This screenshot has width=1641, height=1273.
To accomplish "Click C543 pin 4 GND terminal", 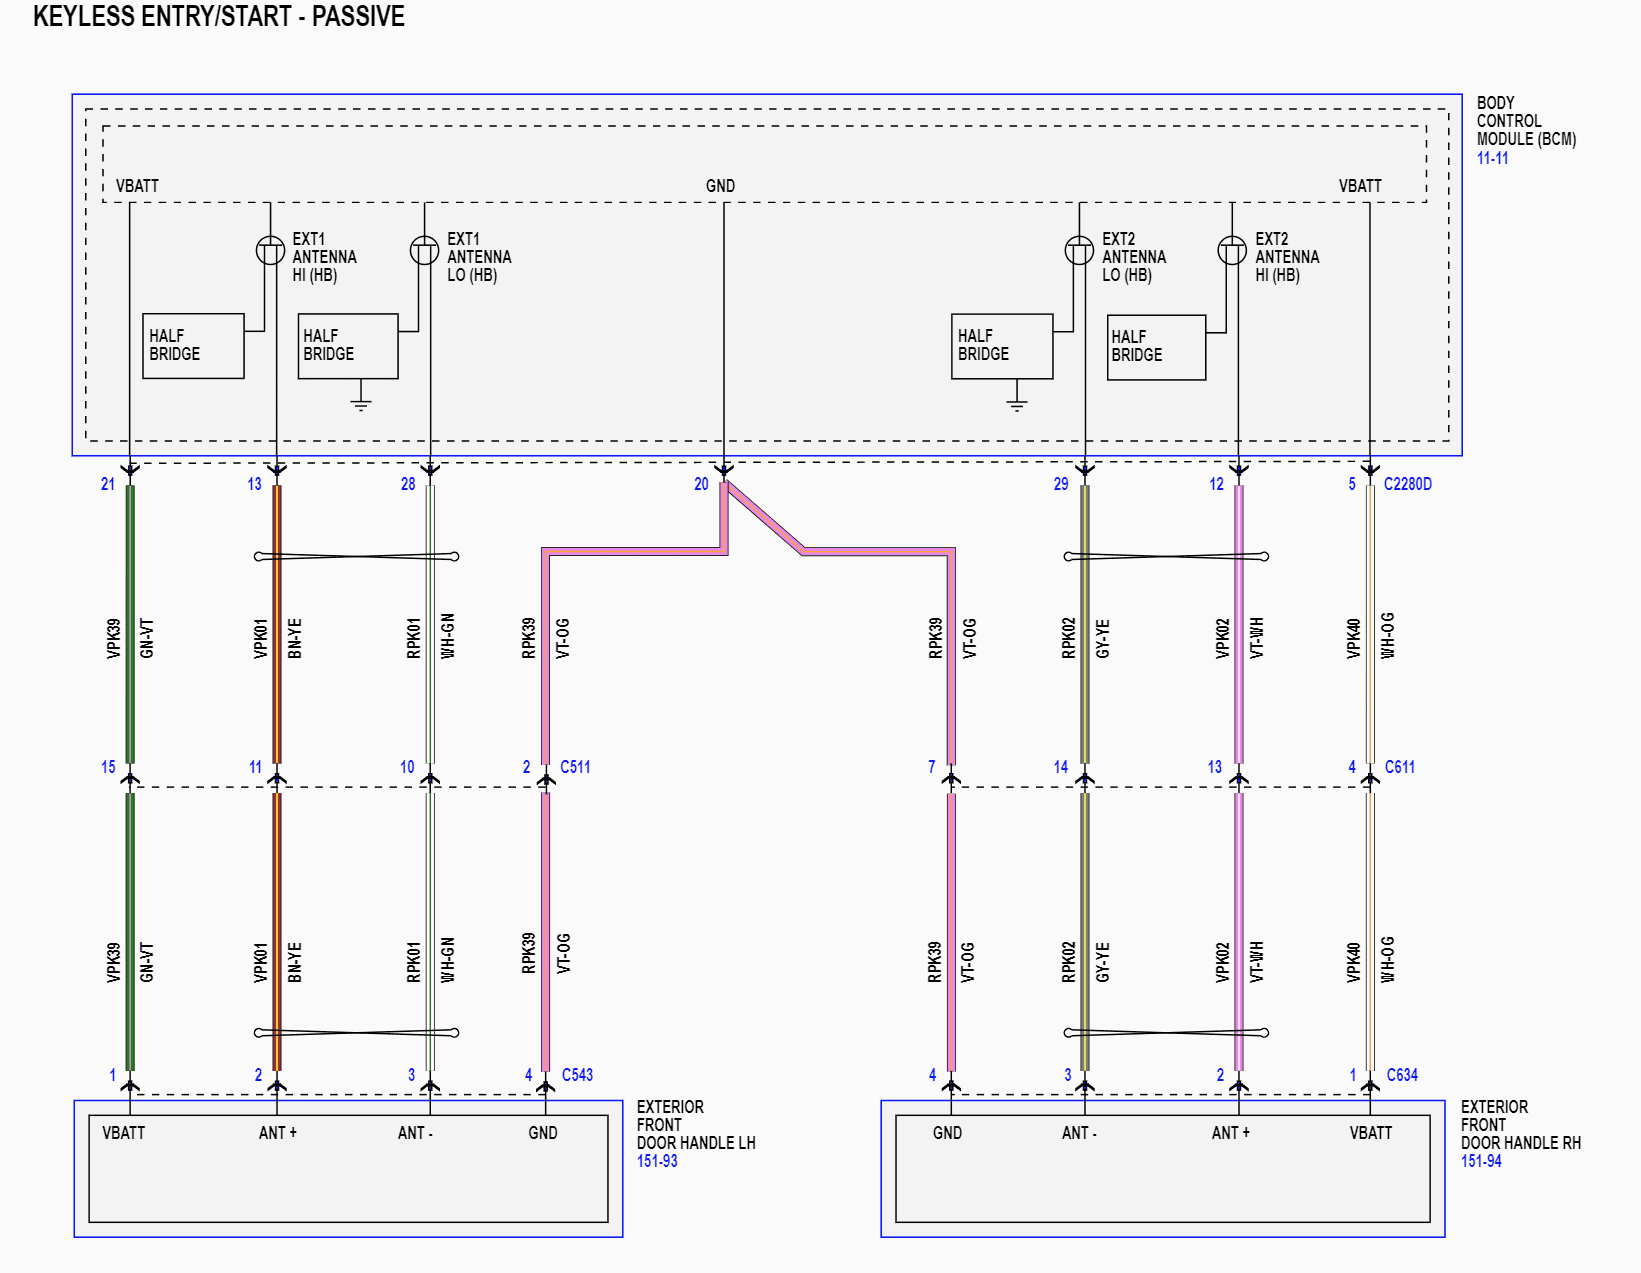I will point(545,1085).
